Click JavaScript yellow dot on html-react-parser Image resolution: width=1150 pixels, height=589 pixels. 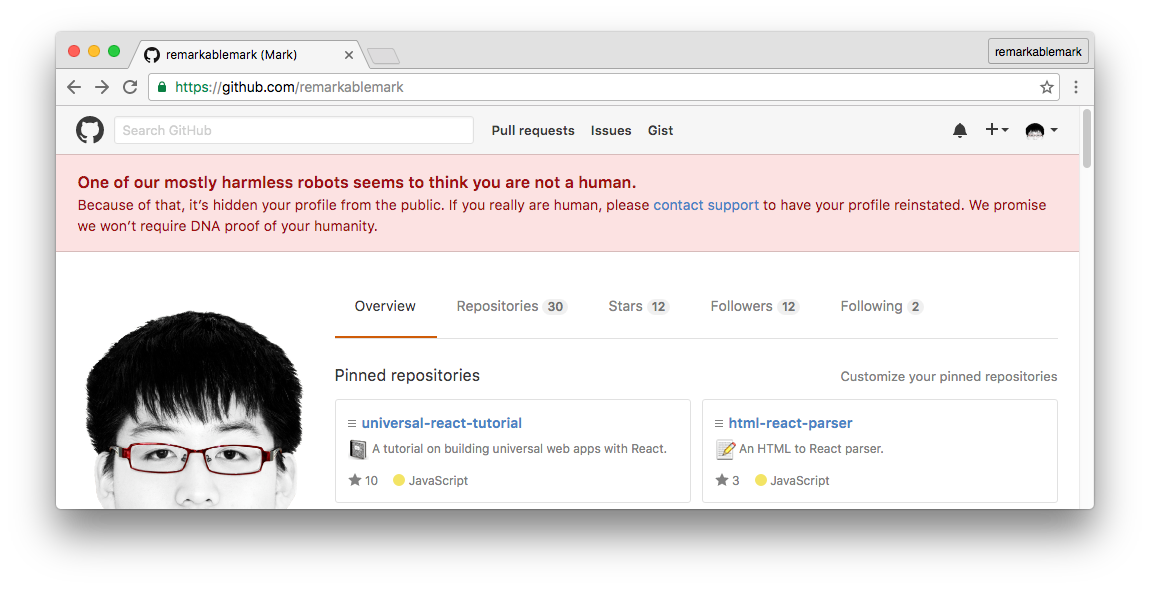pos(761,480)
